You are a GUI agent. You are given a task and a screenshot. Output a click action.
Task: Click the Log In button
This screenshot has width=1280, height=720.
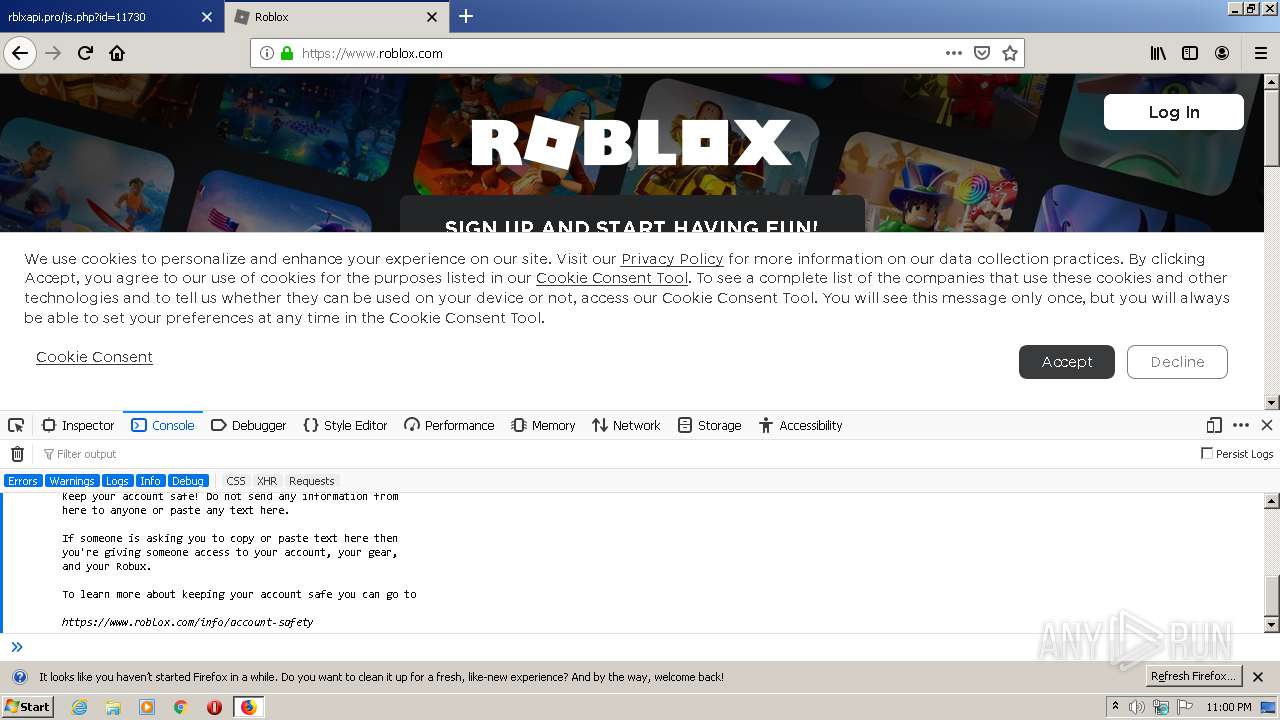coord(1174,112)
